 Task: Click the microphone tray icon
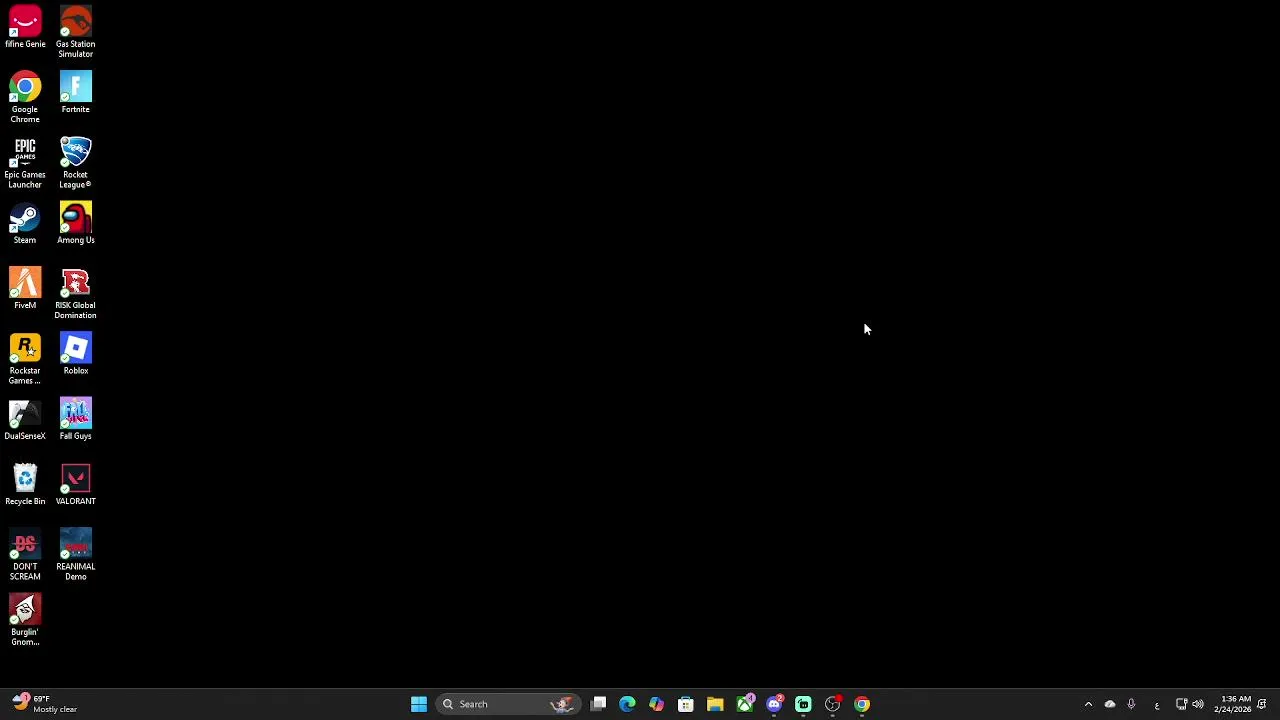pyautogui.click(x=1131, y=704)
